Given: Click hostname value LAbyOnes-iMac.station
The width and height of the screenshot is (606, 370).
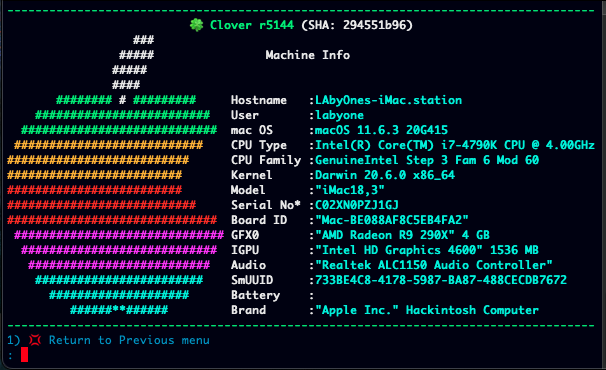Looking at the screenshot, I should [388, 101].
